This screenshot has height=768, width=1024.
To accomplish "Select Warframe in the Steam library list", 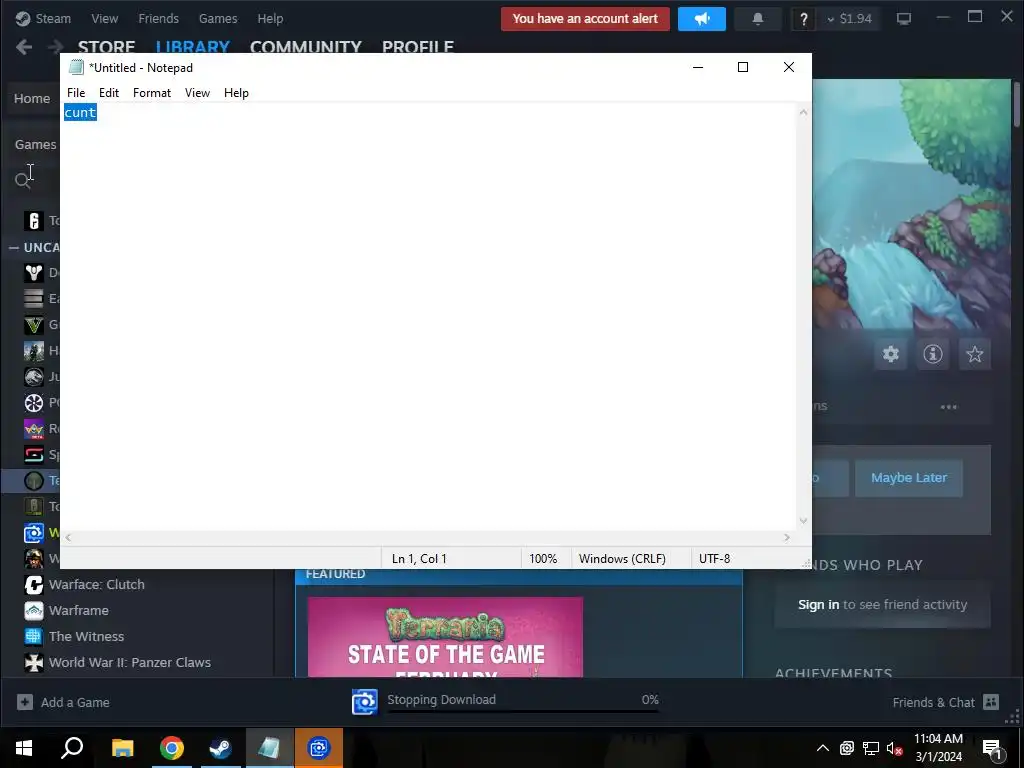I will pyautogui.click(x=78, y=611).
